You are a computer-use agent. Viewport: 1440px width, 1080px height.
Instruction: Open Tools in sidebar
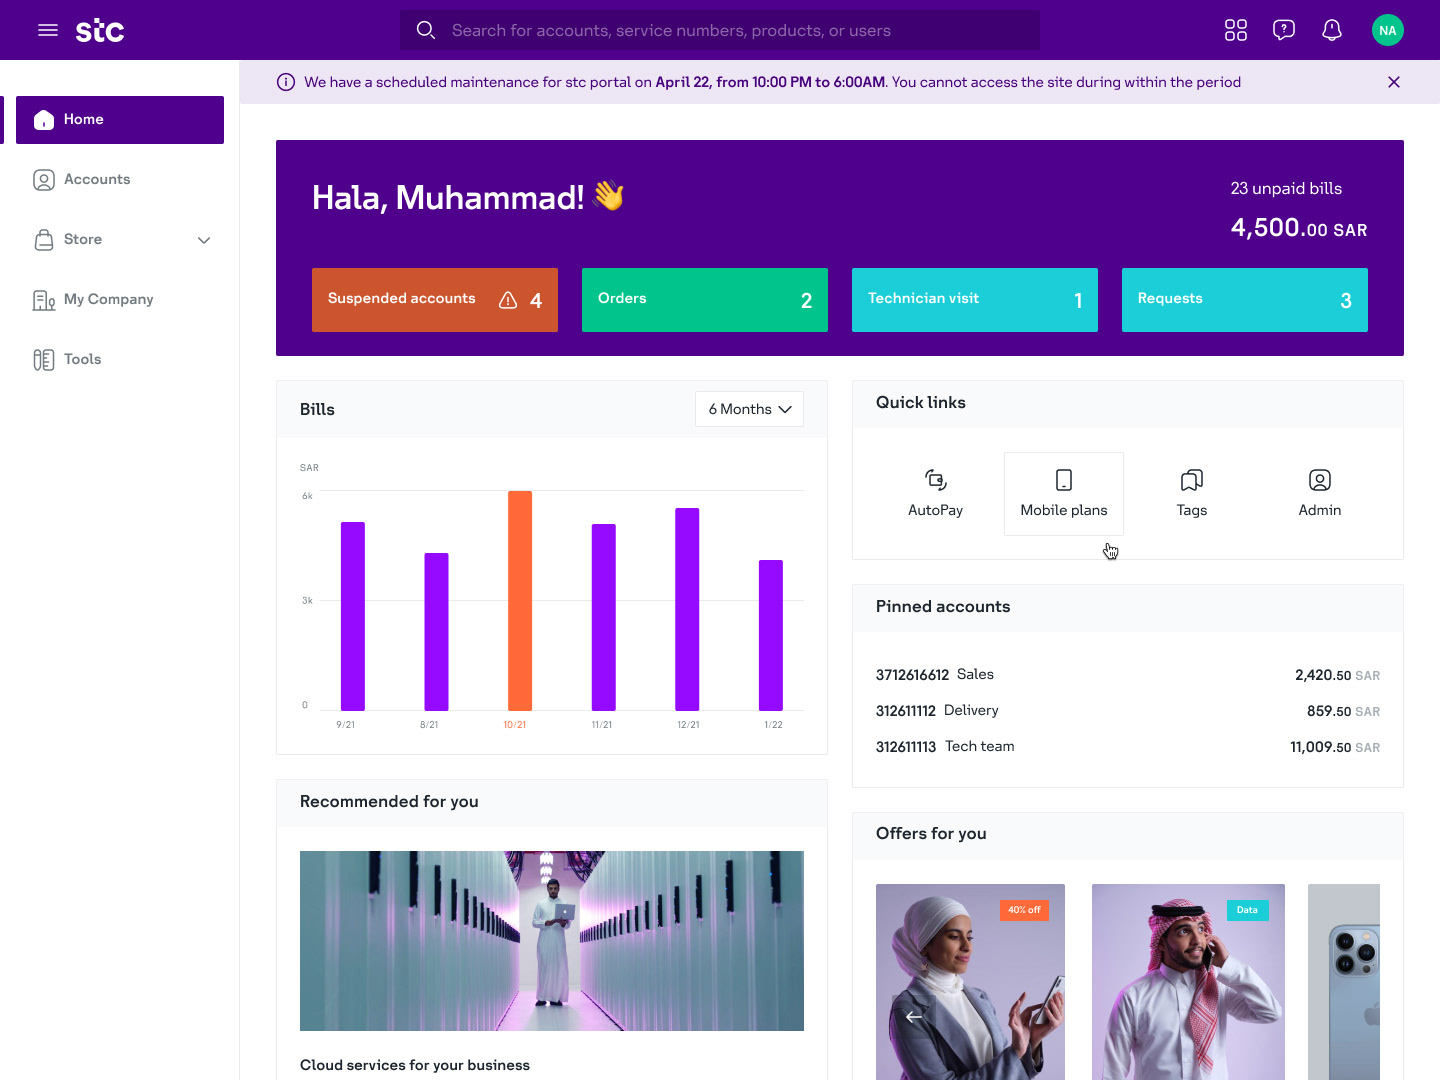[120, 360]
